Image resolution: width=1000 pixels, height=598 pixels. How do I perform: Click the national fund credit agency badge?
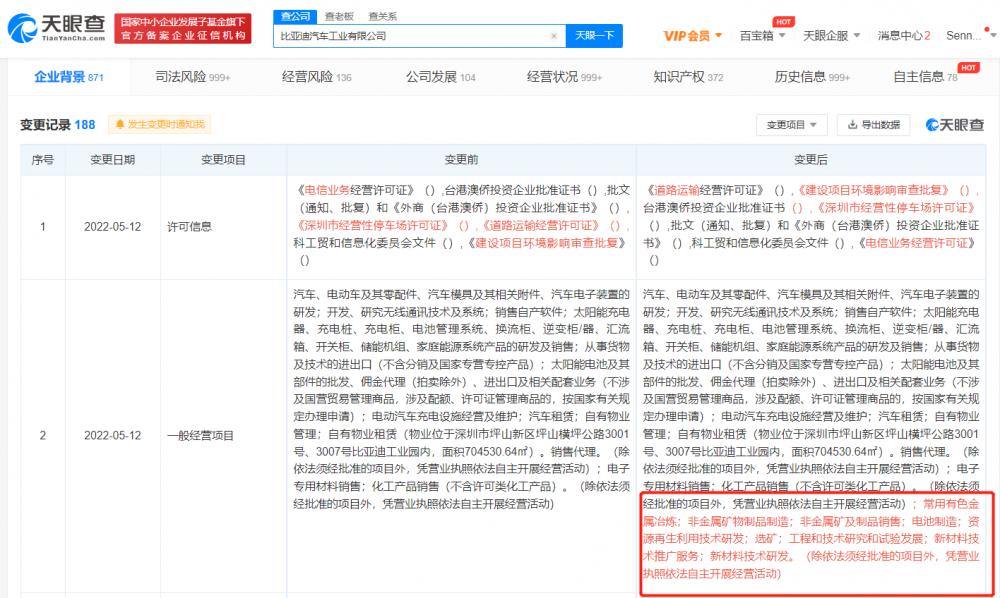[x=183, y=28]
